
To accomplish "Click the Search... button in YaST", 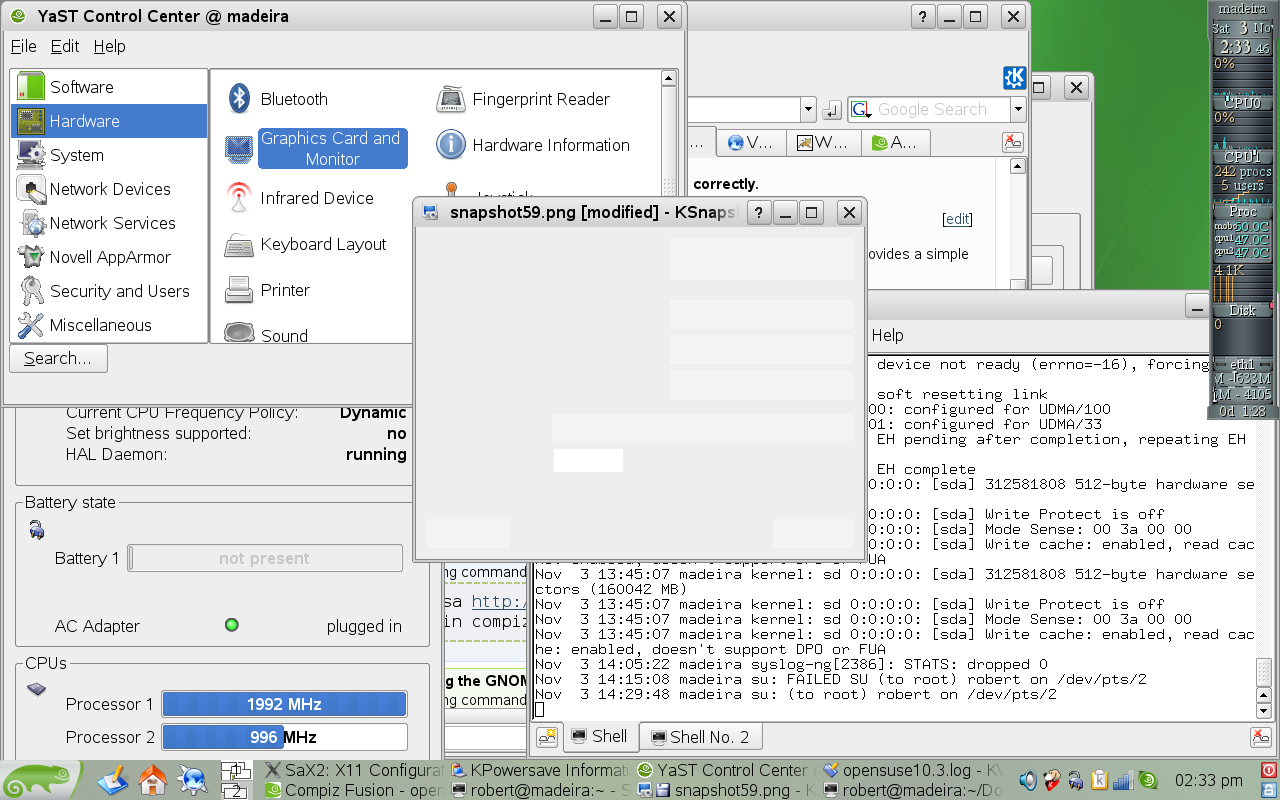I will click(x=58, y=358).
